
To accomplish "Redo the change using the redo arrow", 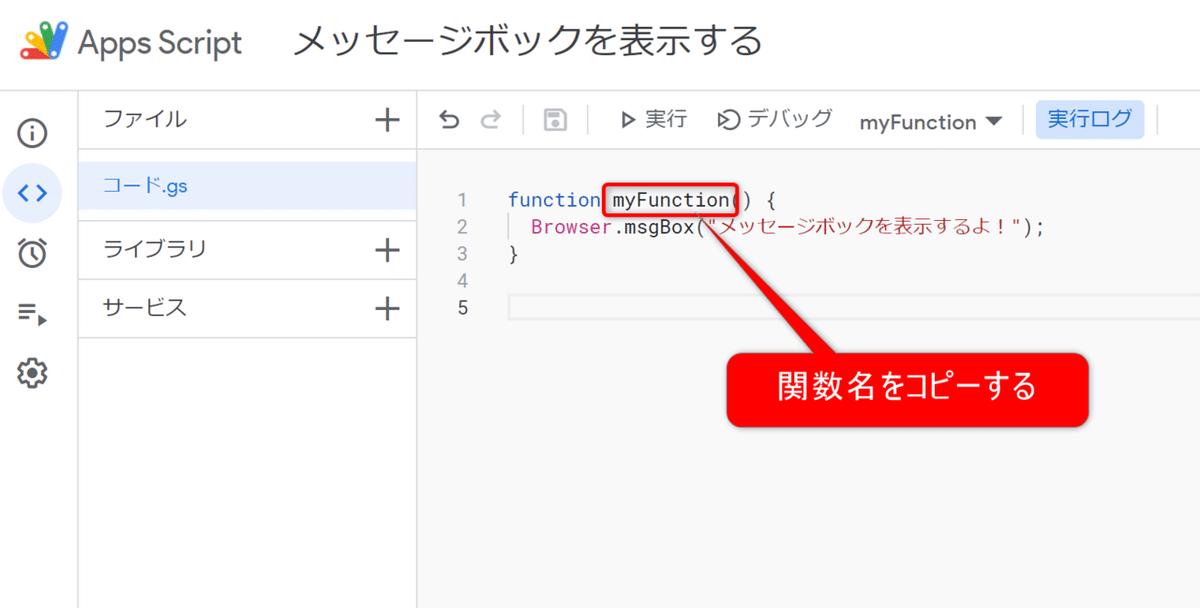I will pyautogui.click(x=491, y=119).
